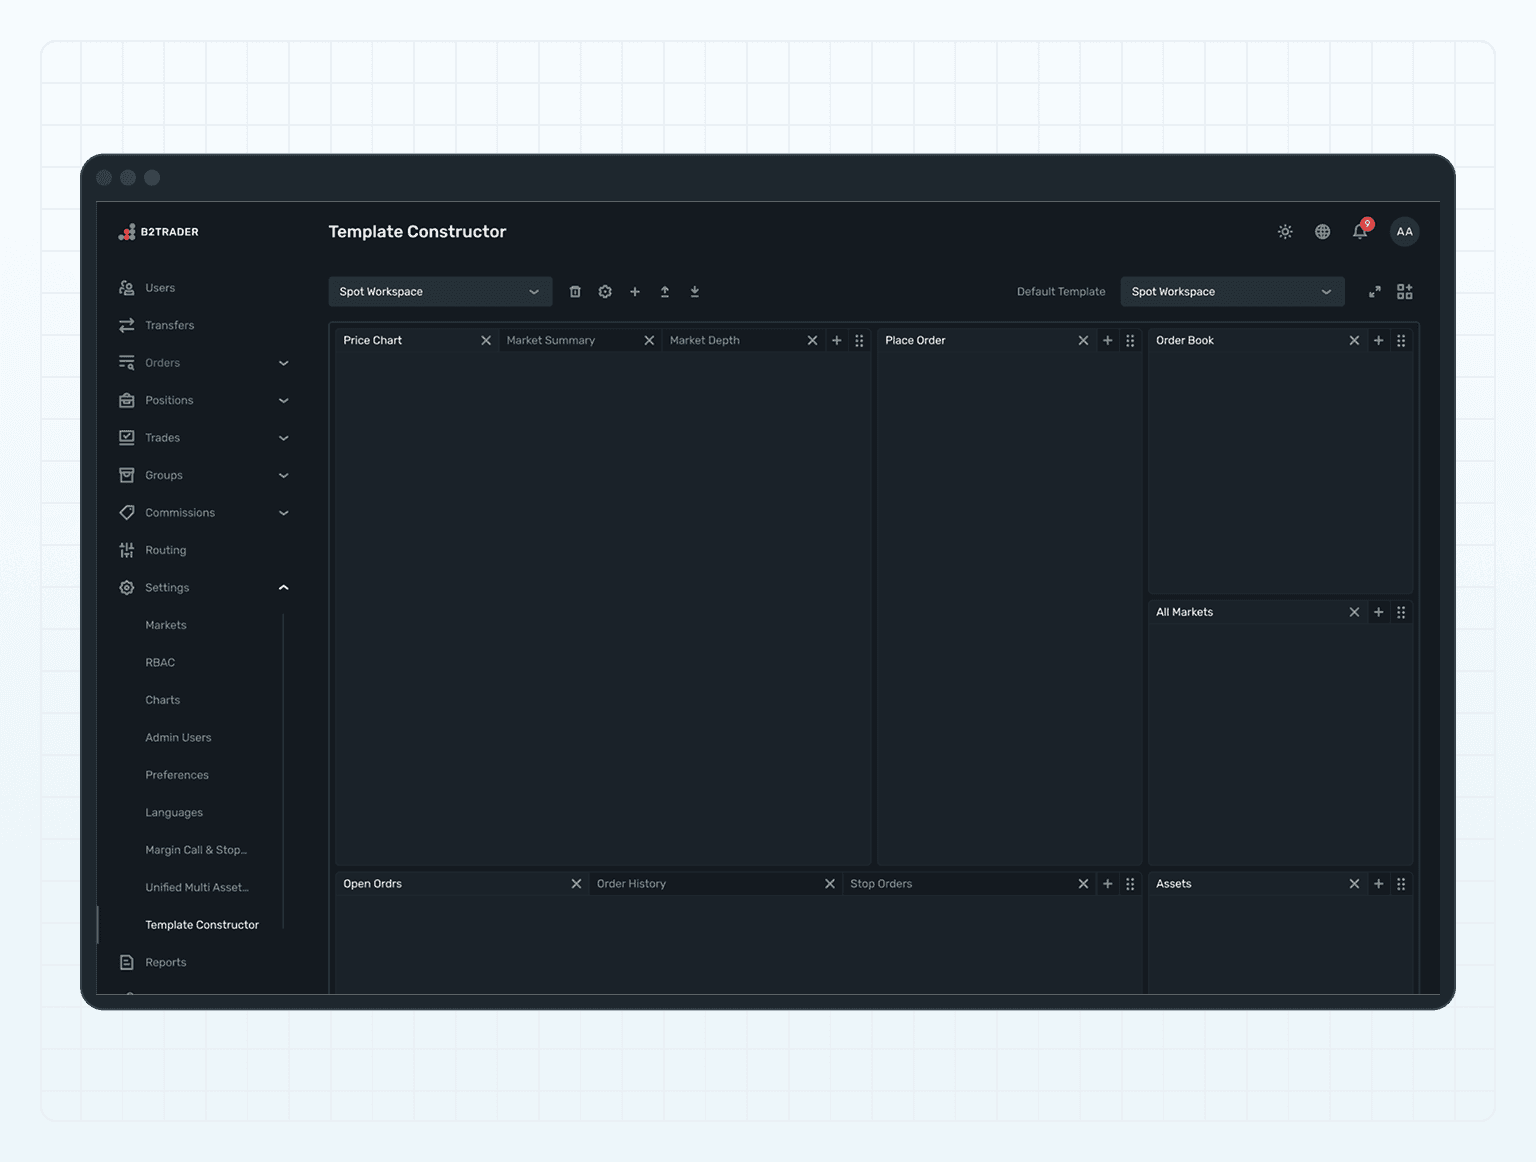Open Languages settings page
Screen dimensions: 1536x1162
click(x=174, y=813)
